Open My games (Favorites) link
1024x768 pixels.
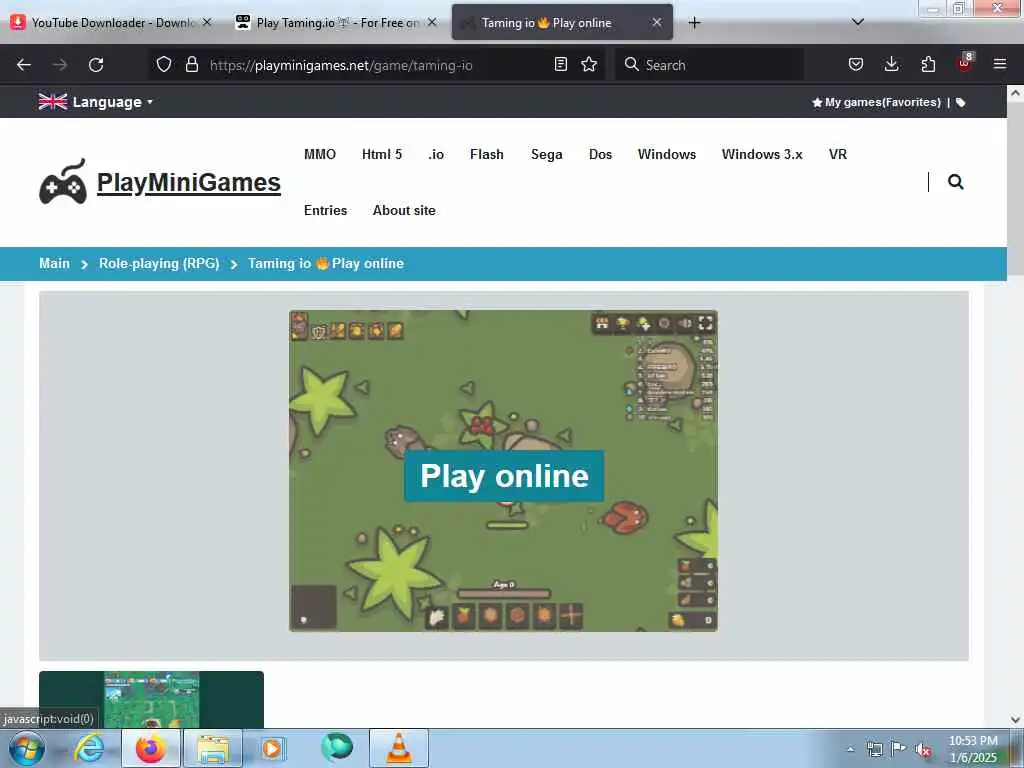pos(876,102)
